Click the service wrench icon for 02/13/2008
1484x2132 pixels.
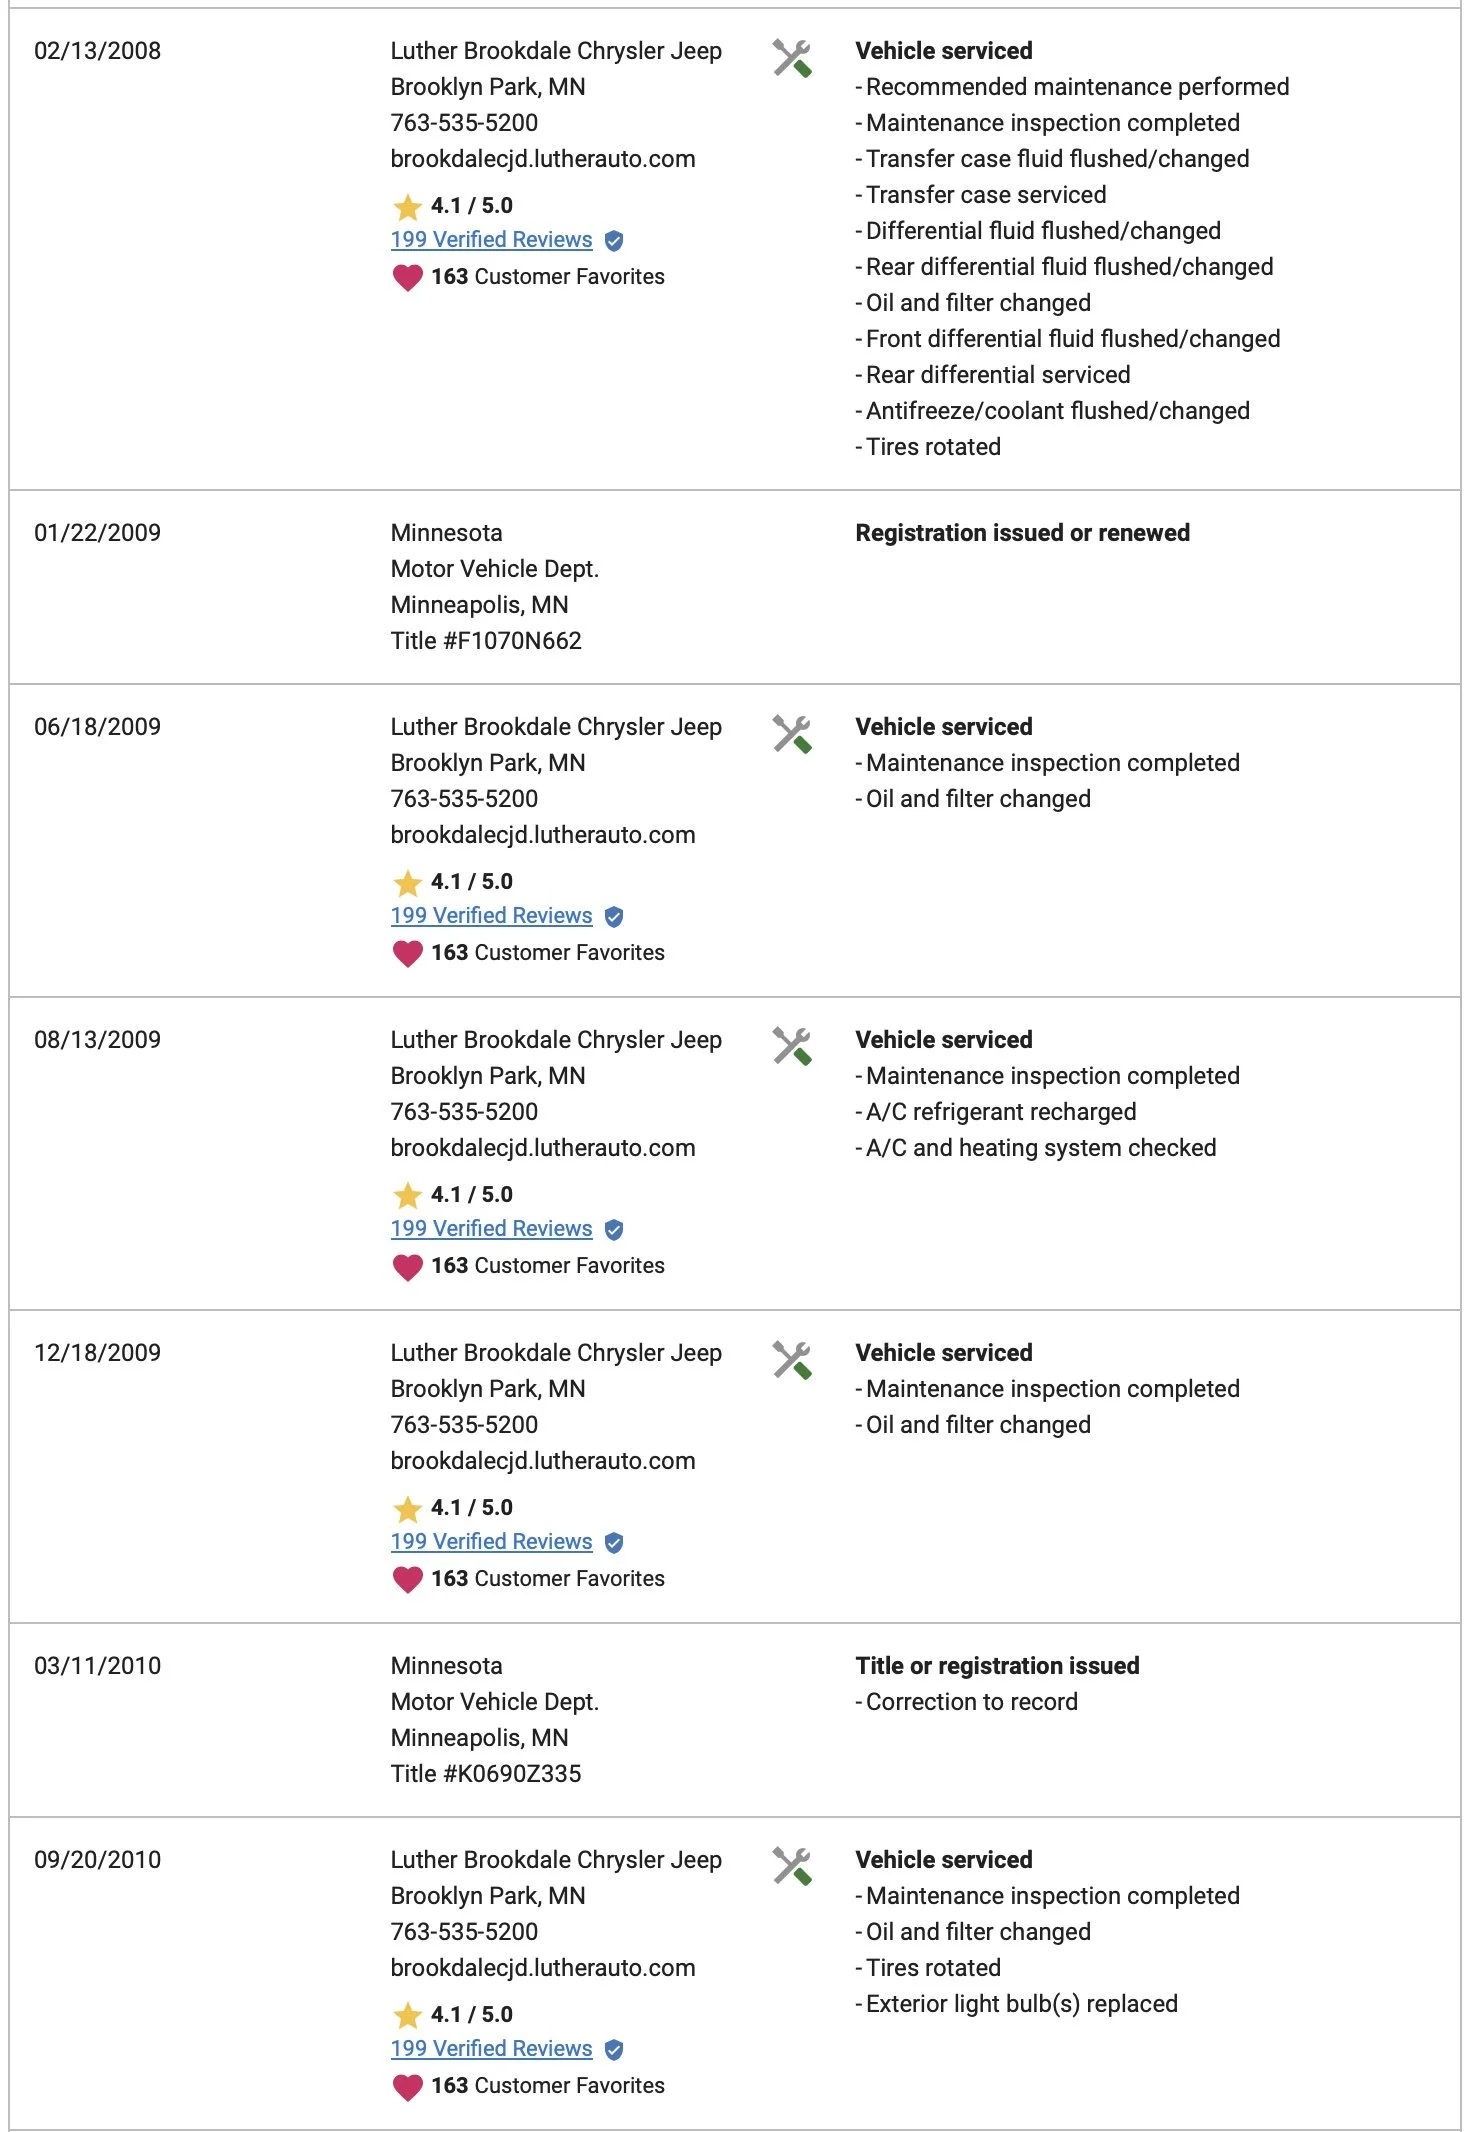click(792, 58)
